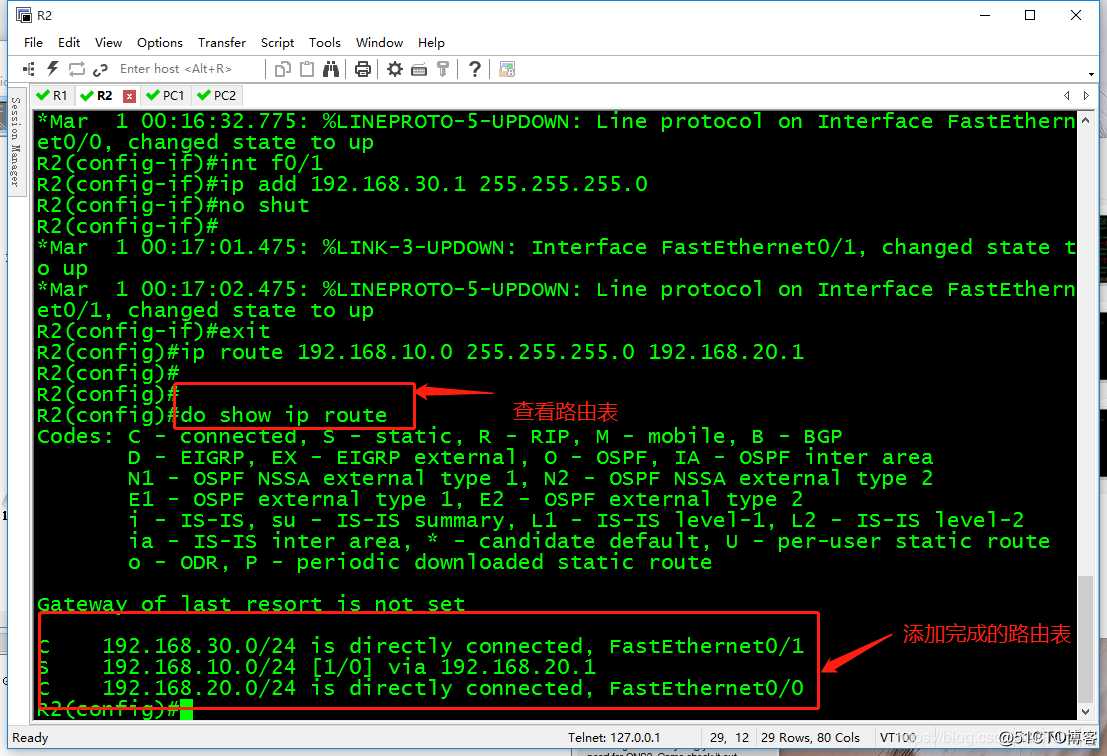Click the vertical scrollbar thumb

point(1085,639)
